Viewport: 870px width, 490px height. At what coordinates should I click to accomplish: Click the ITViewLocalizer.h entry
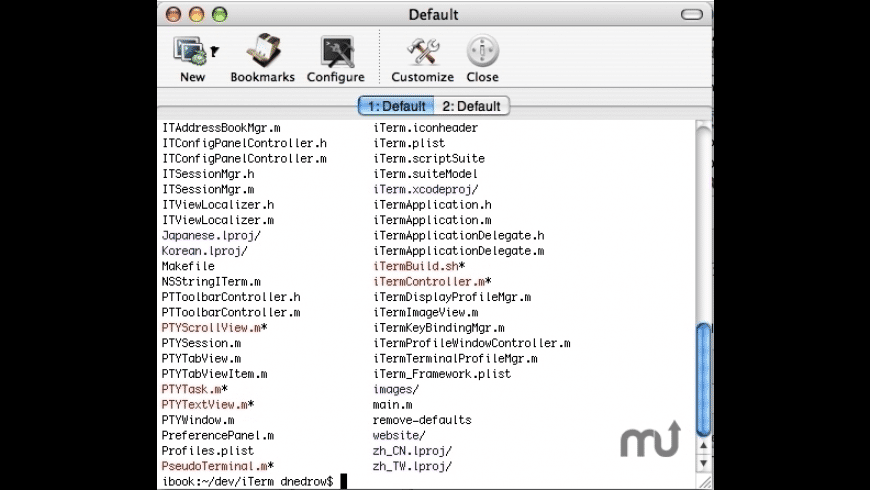point(218,205)
